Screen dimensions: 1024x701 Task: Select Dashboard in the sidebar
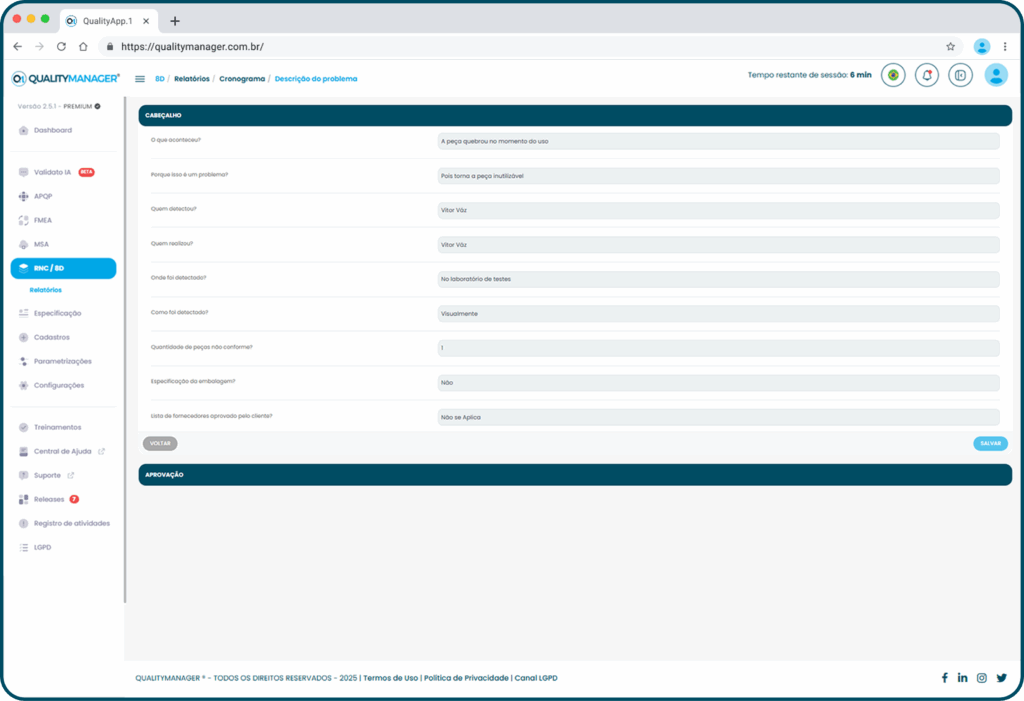(52, 130)
